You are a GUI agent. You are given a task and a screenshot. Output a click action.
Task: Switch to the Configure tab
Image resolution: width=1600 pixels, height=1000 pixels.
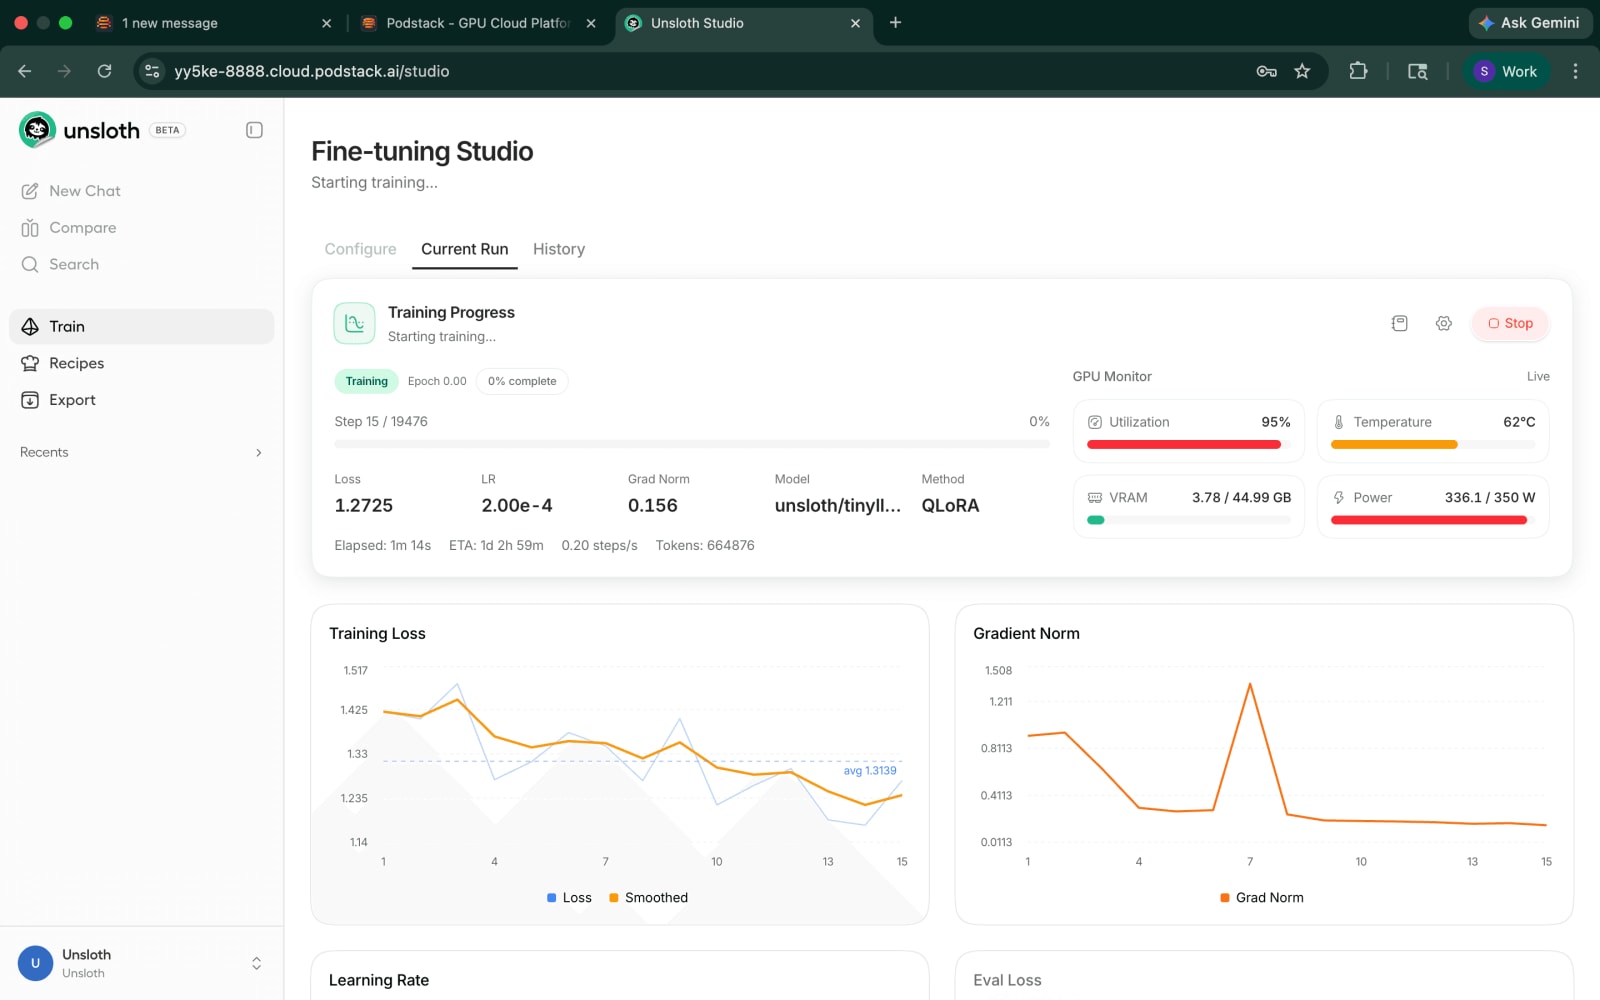tap(360, 249)
